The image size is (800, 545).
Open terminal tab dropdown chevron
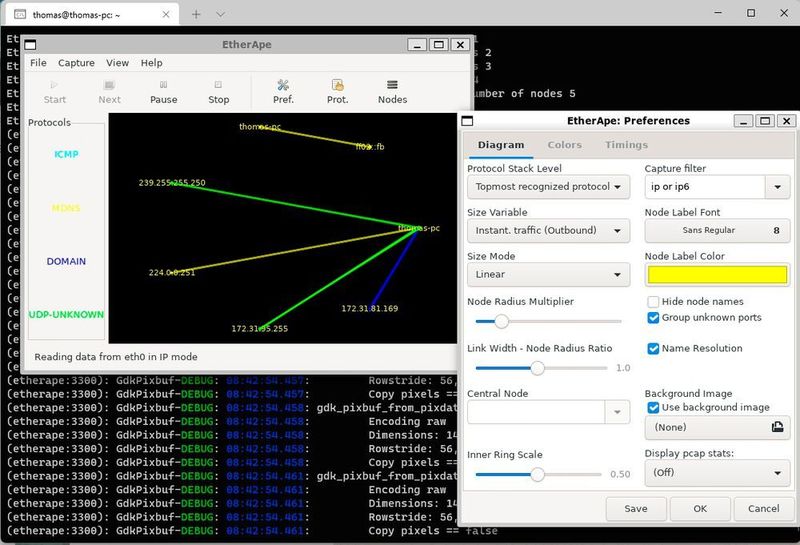220,14
